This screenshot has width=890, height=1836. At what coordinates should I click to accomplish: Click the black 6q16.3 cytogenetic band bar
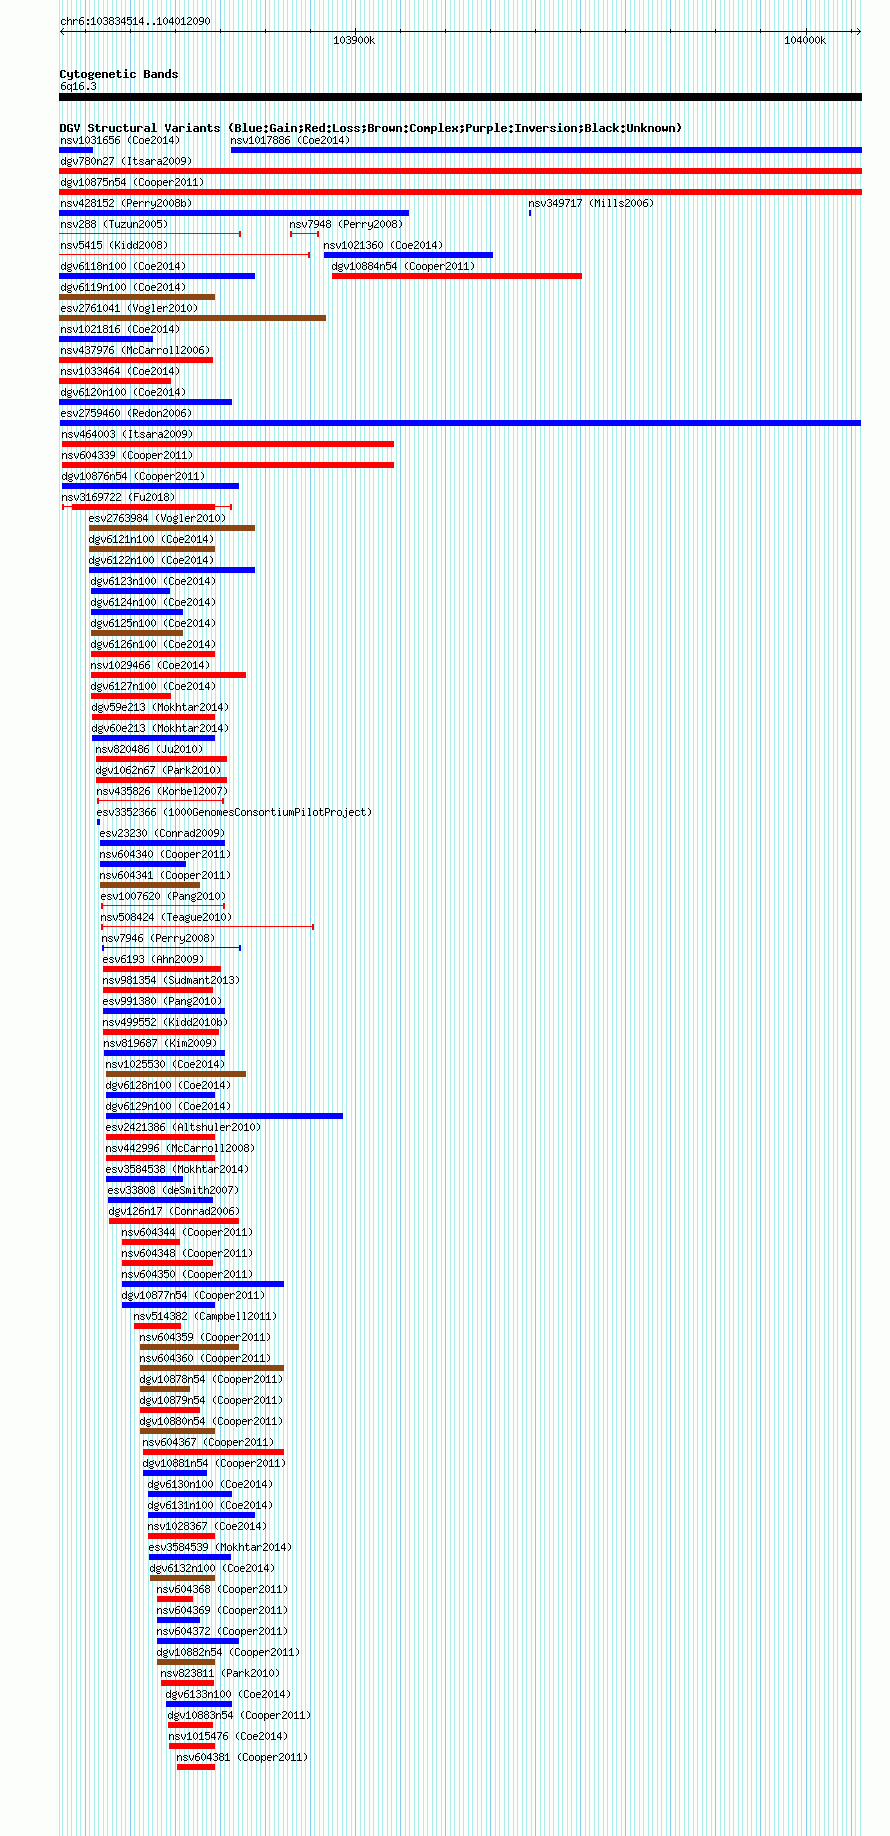(x=460, y=97)
